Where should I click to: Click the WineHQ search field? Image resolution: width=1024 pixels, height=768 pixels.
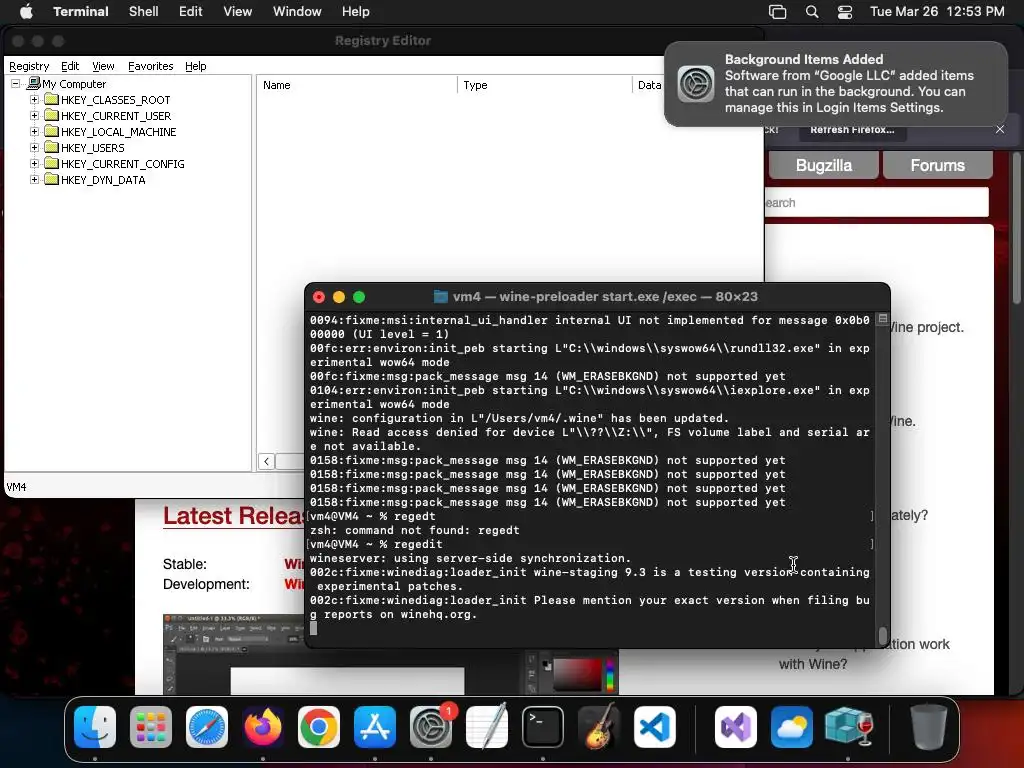click(876, 202)
